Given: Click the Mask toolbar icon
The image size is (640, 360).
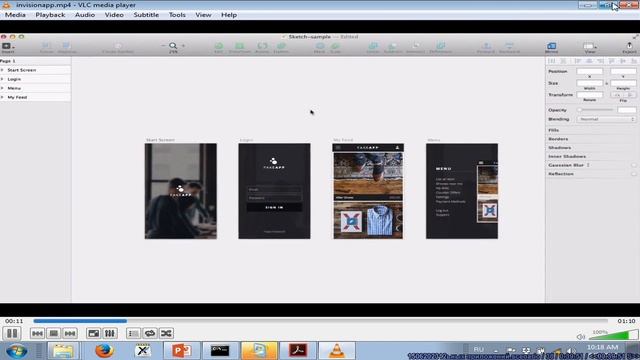Looking at the screenshot, I should click(x=320, y=46).
